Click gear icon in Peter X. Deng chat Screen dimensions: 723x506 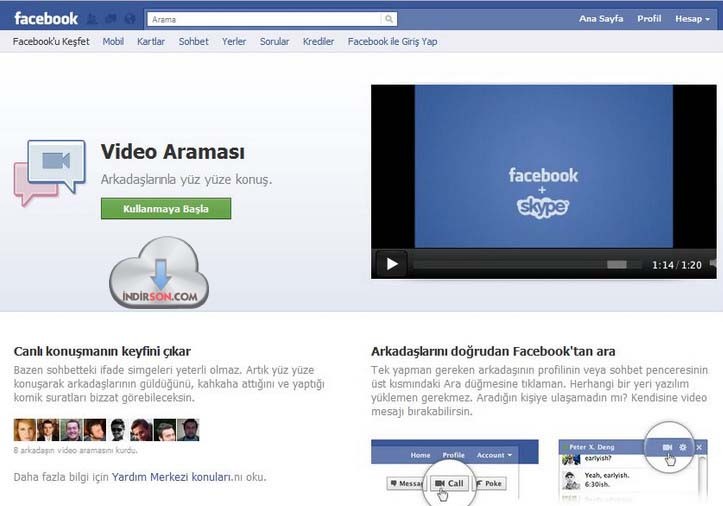683,447
